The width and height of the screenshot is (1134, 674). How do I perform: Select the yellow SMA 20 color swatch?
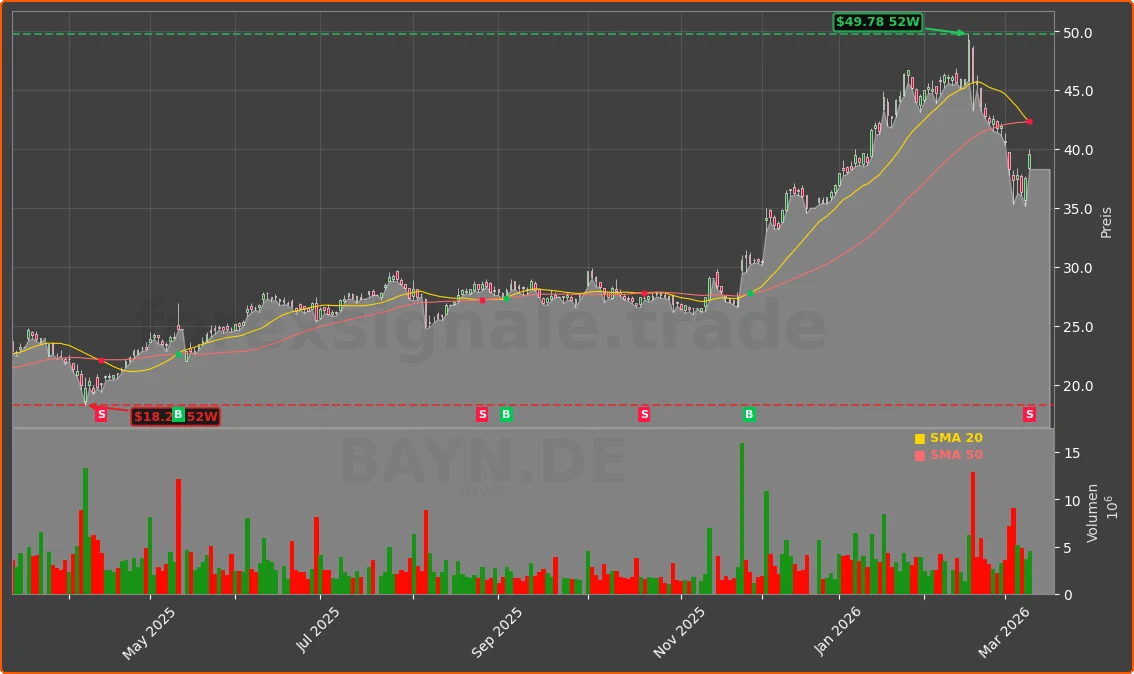919,437
